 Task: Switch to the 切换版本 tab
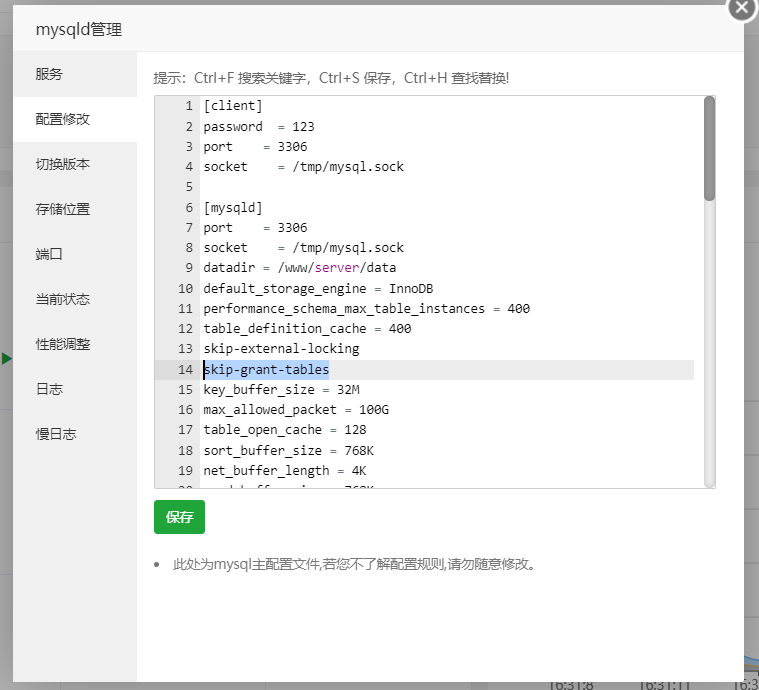(x=75, y=164)
